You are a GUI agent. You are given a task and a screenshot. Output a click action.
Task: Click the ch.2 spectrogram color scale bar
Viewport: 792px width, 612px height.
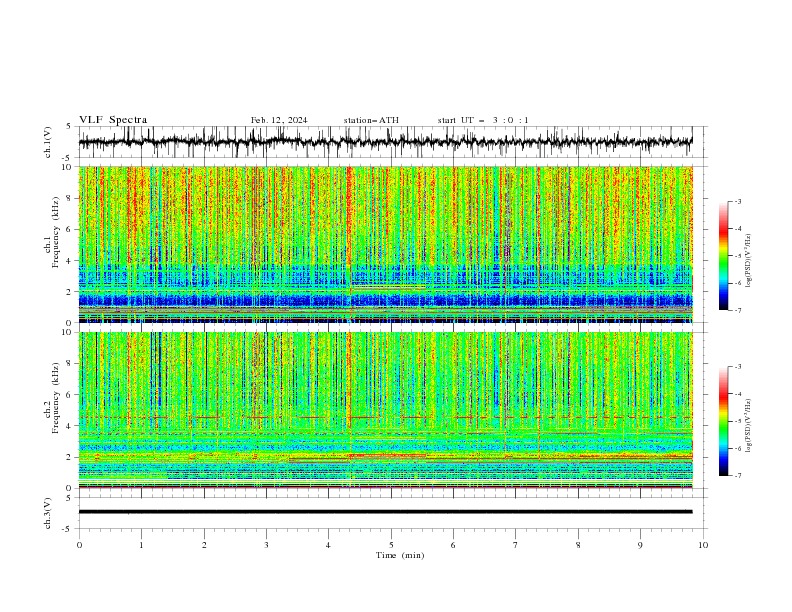pyautogui.click(x=724, y=421)
